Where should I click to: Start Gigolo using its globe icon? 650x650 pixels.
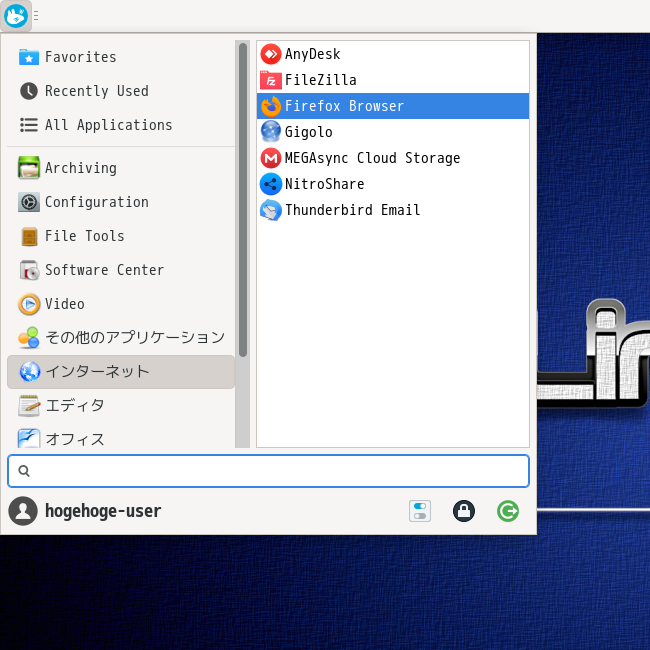[x=271, y=132]
